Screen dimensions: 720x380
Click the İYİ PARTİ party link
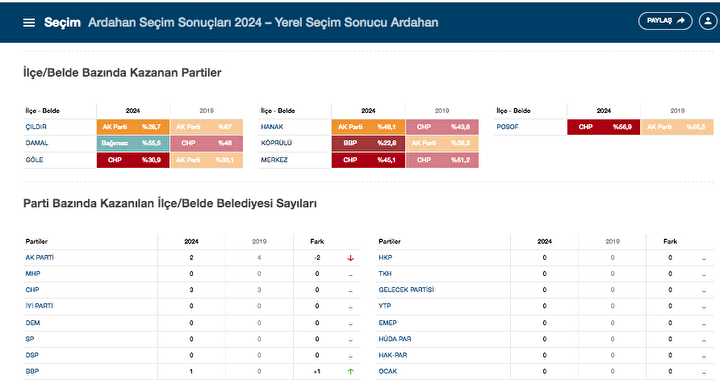pyautogui.click(x=39, y=306)
